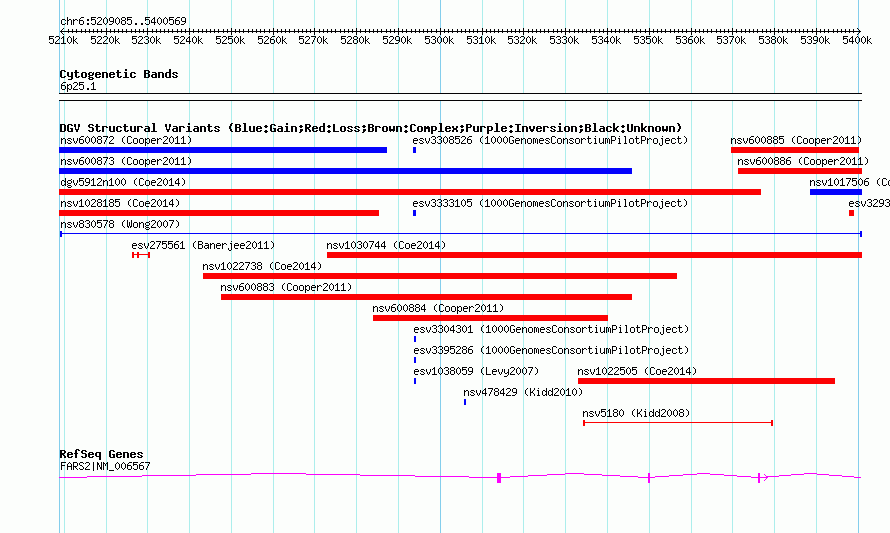Screen dimensions: 890x533
Task: Select the nsv600883 (Cooper2011) red bar
Action: [426, 297]
